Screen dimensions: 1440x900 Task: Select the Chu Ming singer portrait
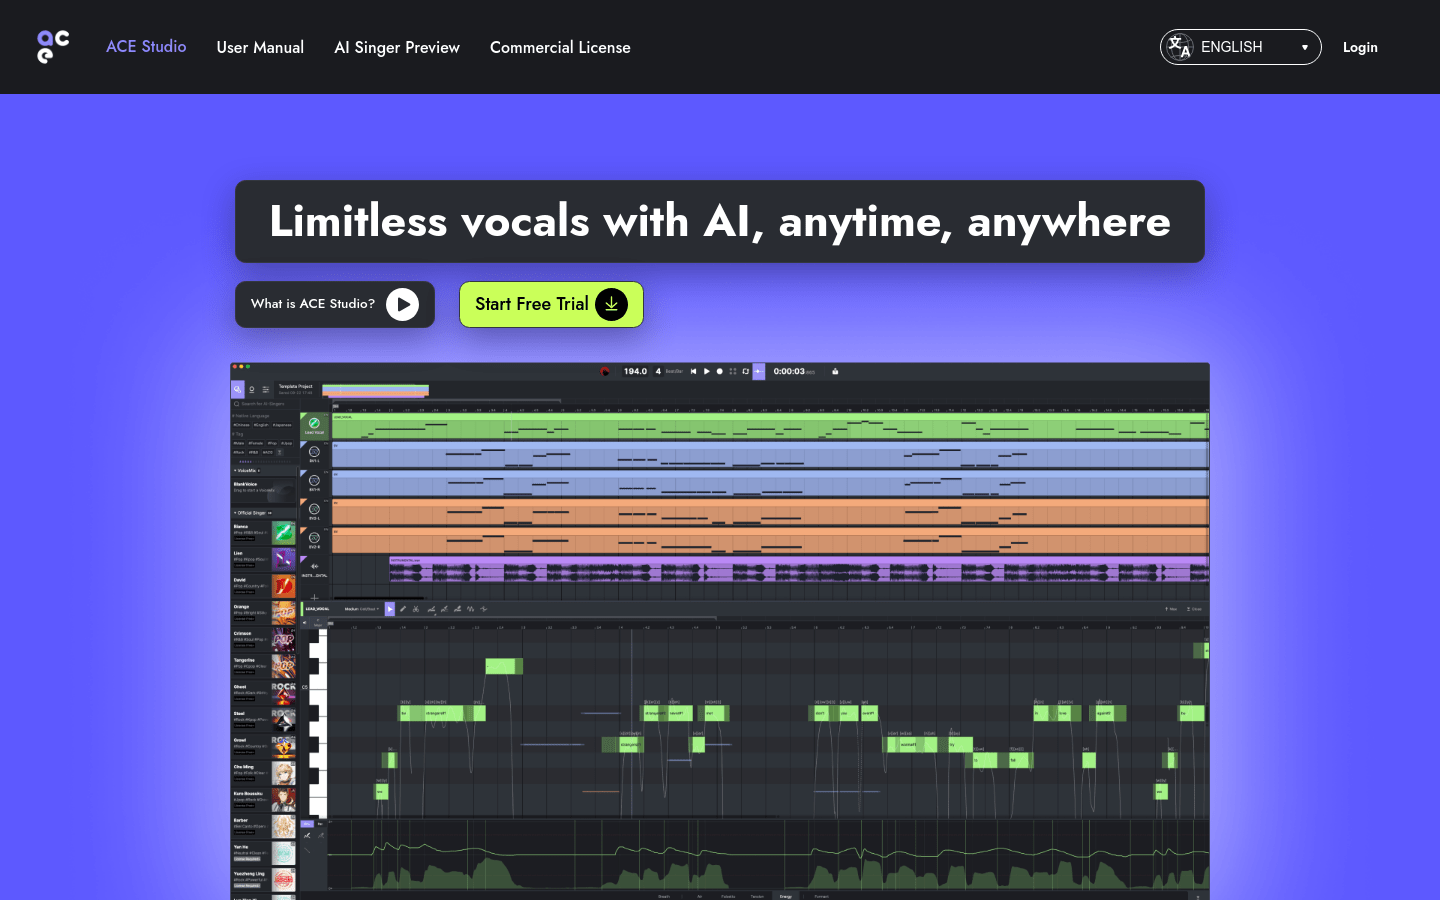pyautogui.click(x=284, y=773)
